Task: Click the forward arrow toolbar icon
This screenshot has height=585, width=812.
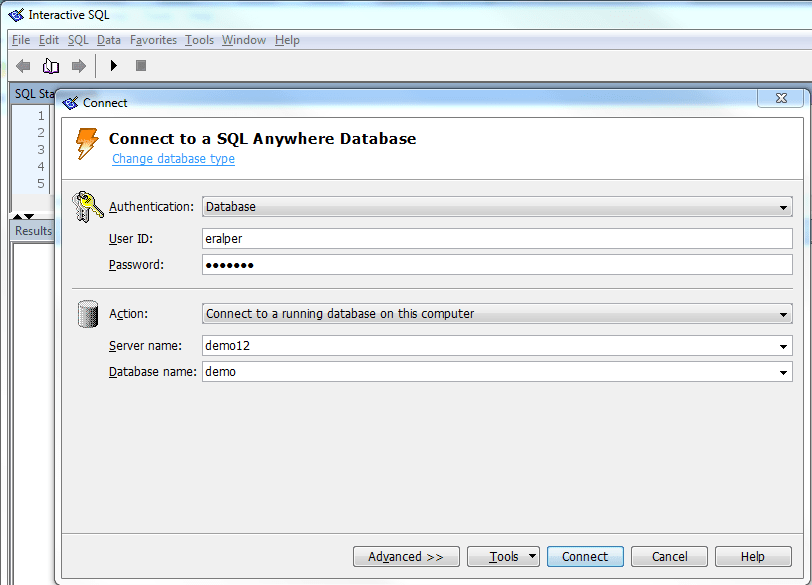Action: pyautogui.click(x=79, y=66)
